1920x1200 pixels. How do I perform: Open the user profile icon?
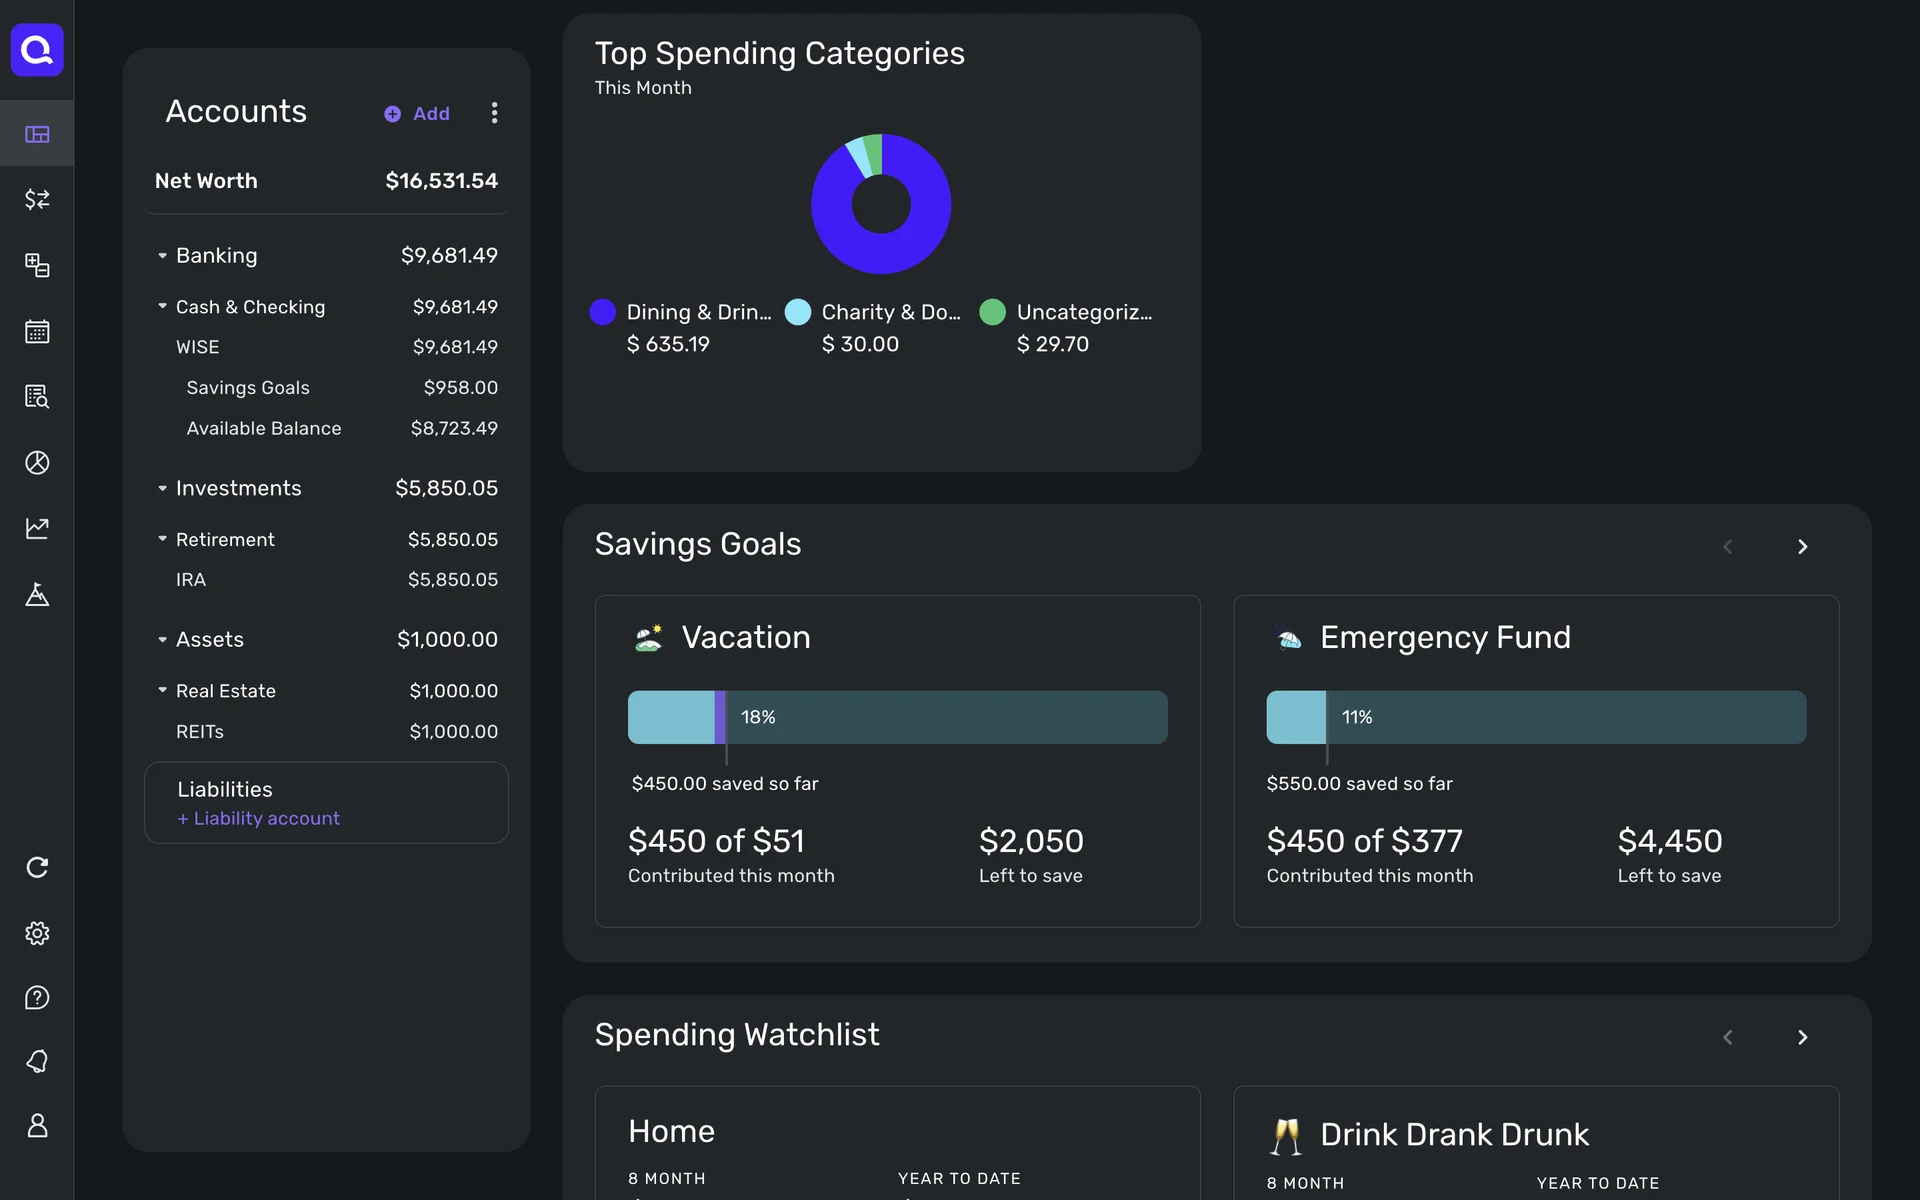tap(37, 1126)
